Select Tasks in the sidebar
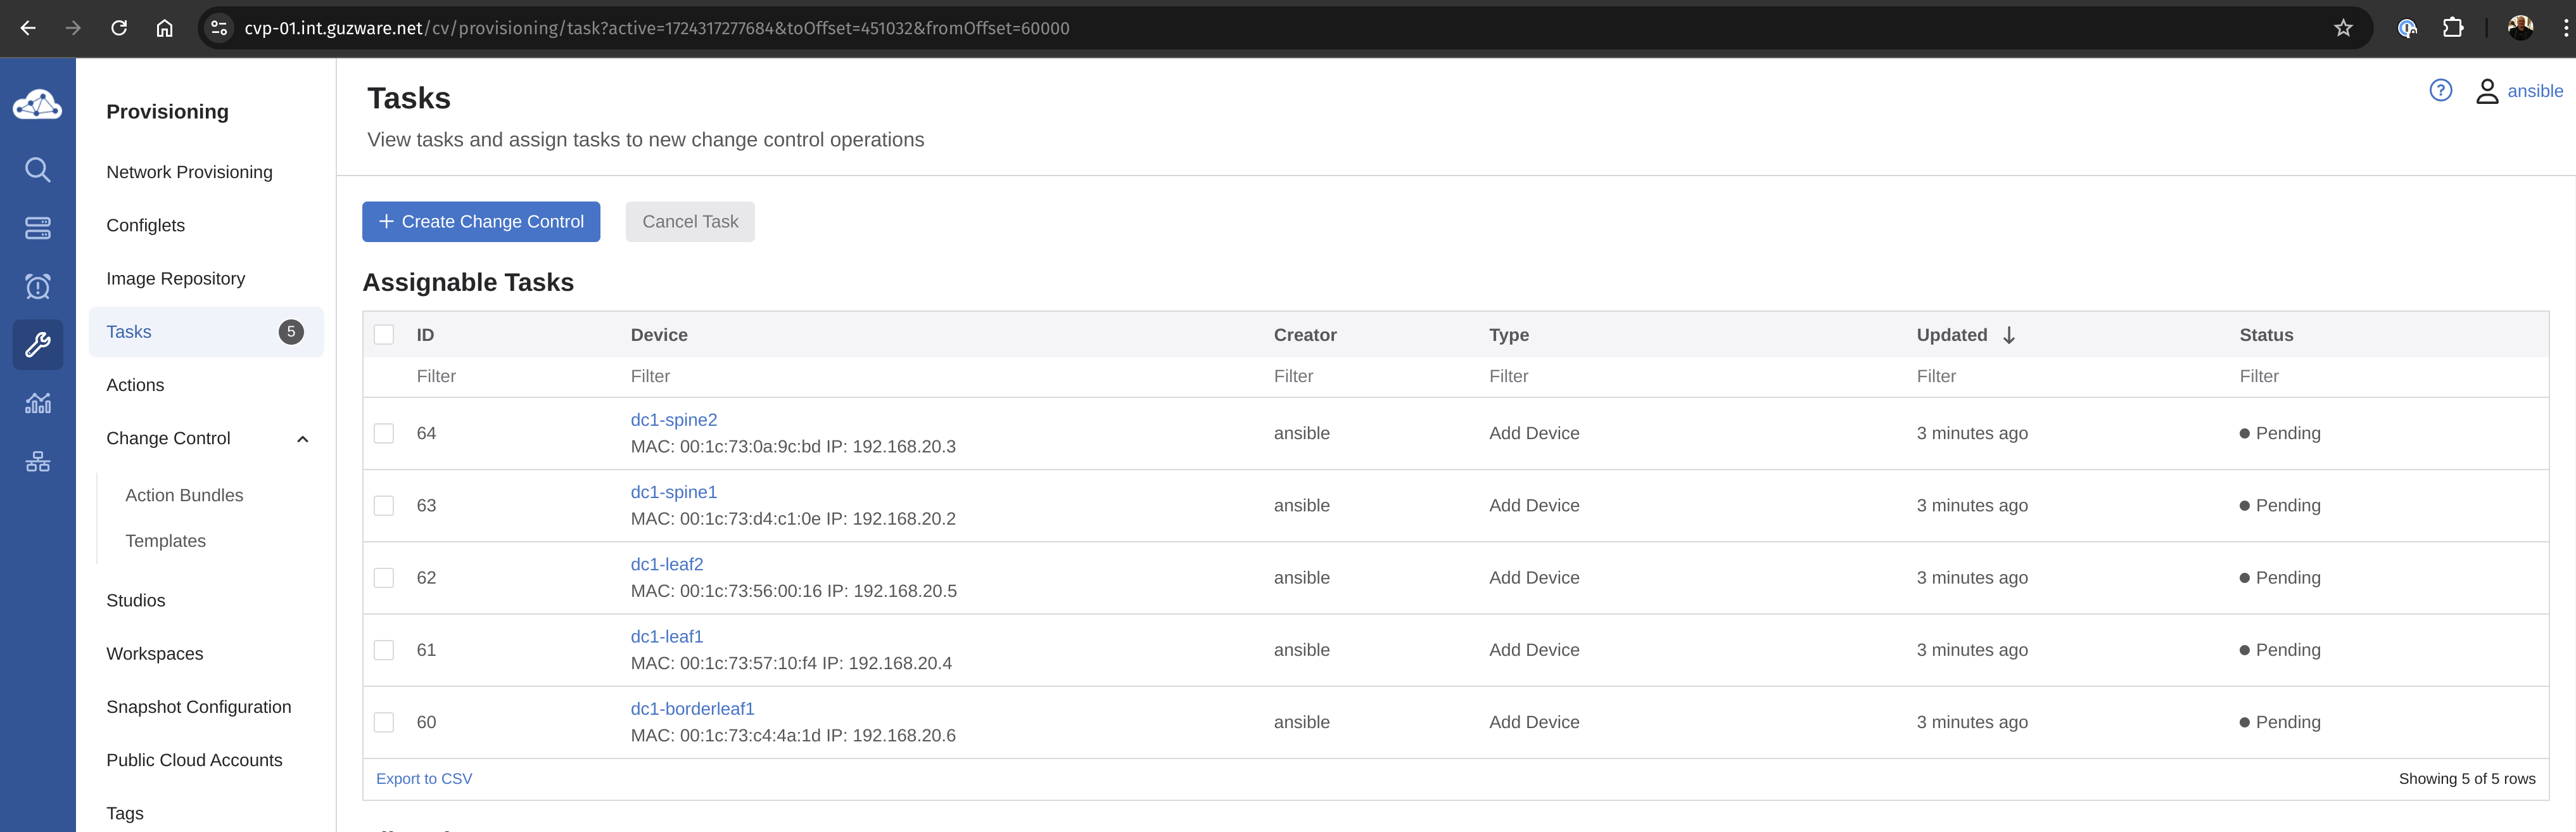 [206, 332]
